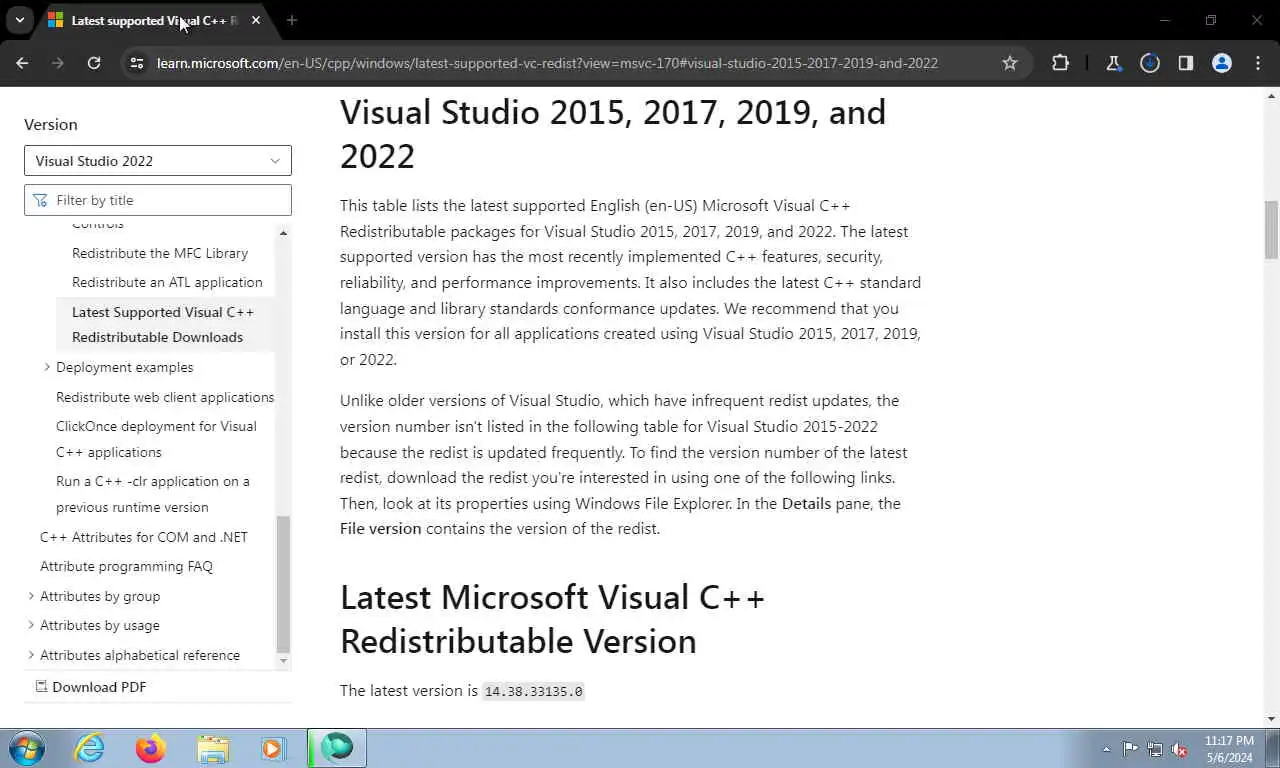This screenshot has height=768, width=1280.
Task: Open the Extensions puzzle icon
Action: (1061, 63)
